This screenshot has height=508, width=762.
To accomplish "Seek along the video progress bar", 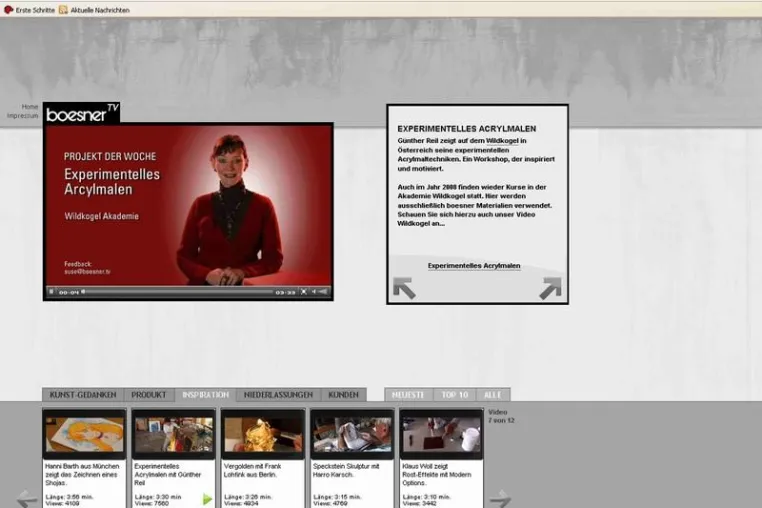I will pos(177,292).
